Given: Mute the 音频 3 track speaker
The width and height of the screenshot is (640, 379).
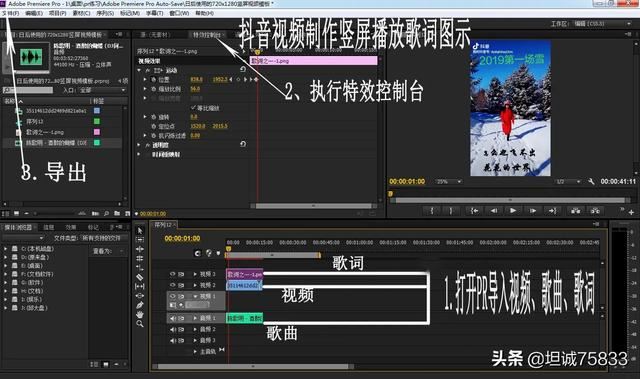Looking at the screenshot, I should pos(173,340).
